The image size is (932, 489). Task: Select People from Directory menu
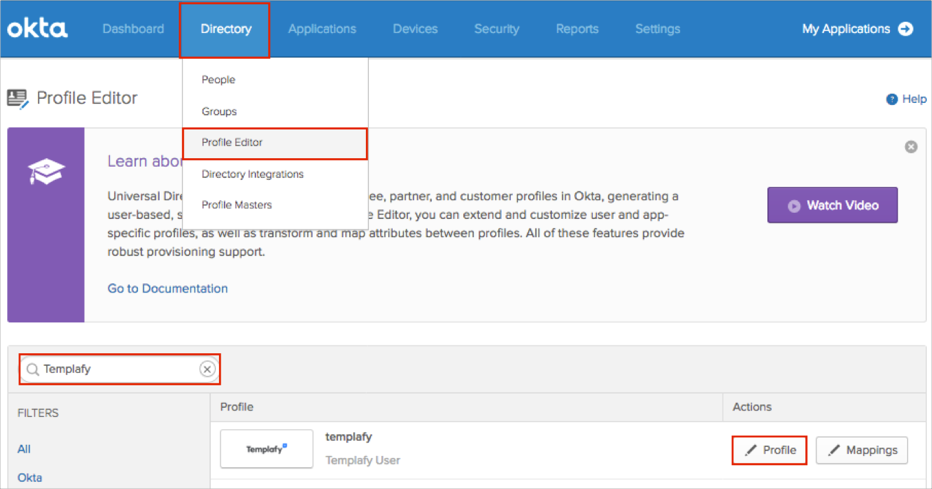pos(218,80)
